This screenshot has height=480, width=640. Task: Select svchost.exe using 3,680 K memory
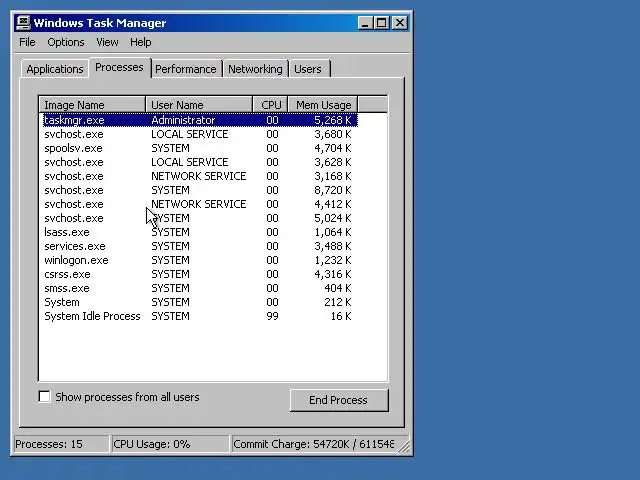[x=200, y=134]
